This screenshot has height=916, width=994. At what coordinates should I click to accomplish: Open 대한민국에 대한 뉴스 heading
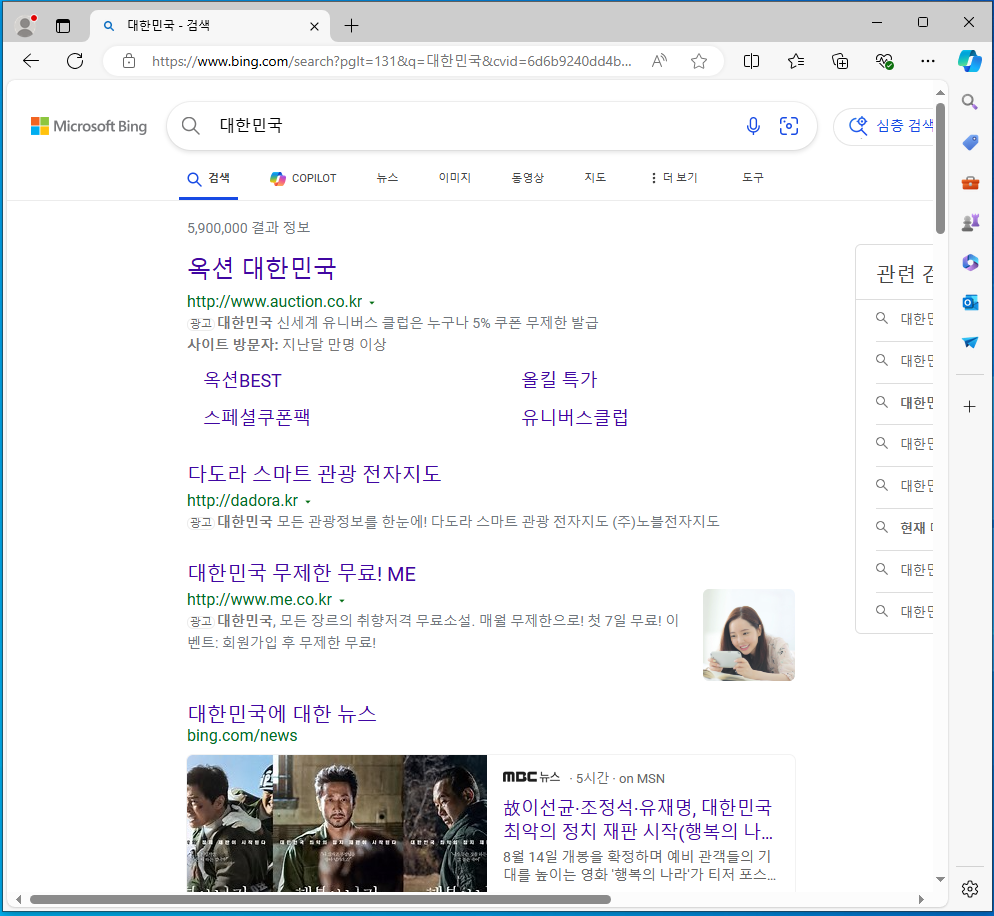[282, 714]
